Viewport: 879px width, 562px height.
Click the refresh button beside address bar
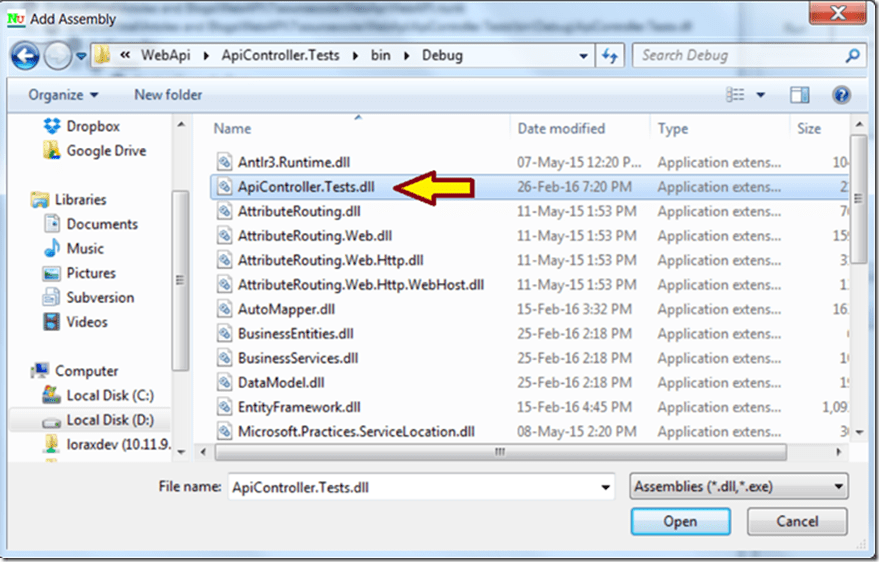point(611,56)
